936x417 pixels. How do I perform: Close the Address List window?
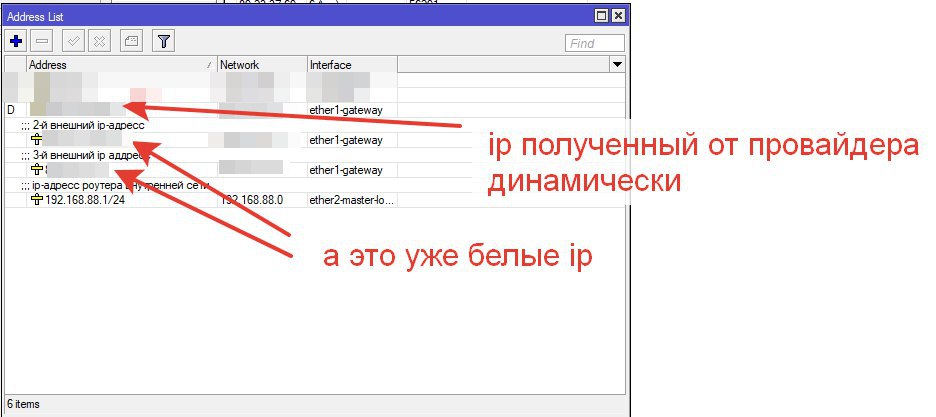[x=618, y=16]
